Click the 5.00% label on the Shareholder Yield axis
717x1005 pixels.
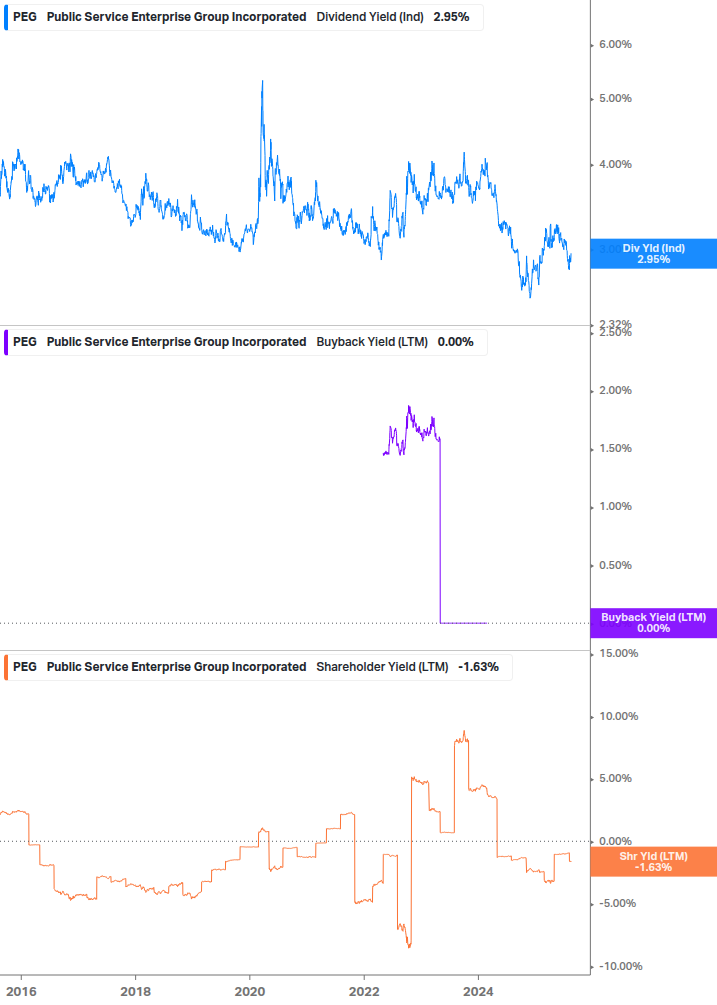coord(615,779)
